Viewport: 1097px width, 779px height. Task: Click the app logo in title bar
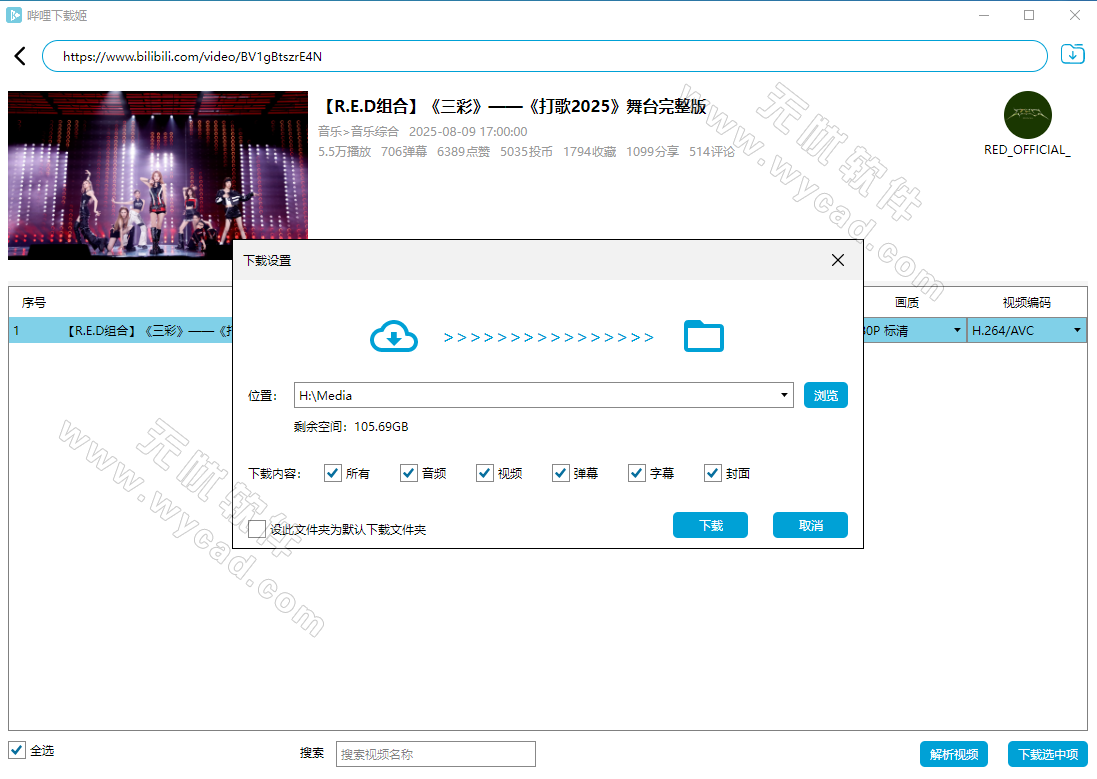pyautogui.click(x=14, y=15)
